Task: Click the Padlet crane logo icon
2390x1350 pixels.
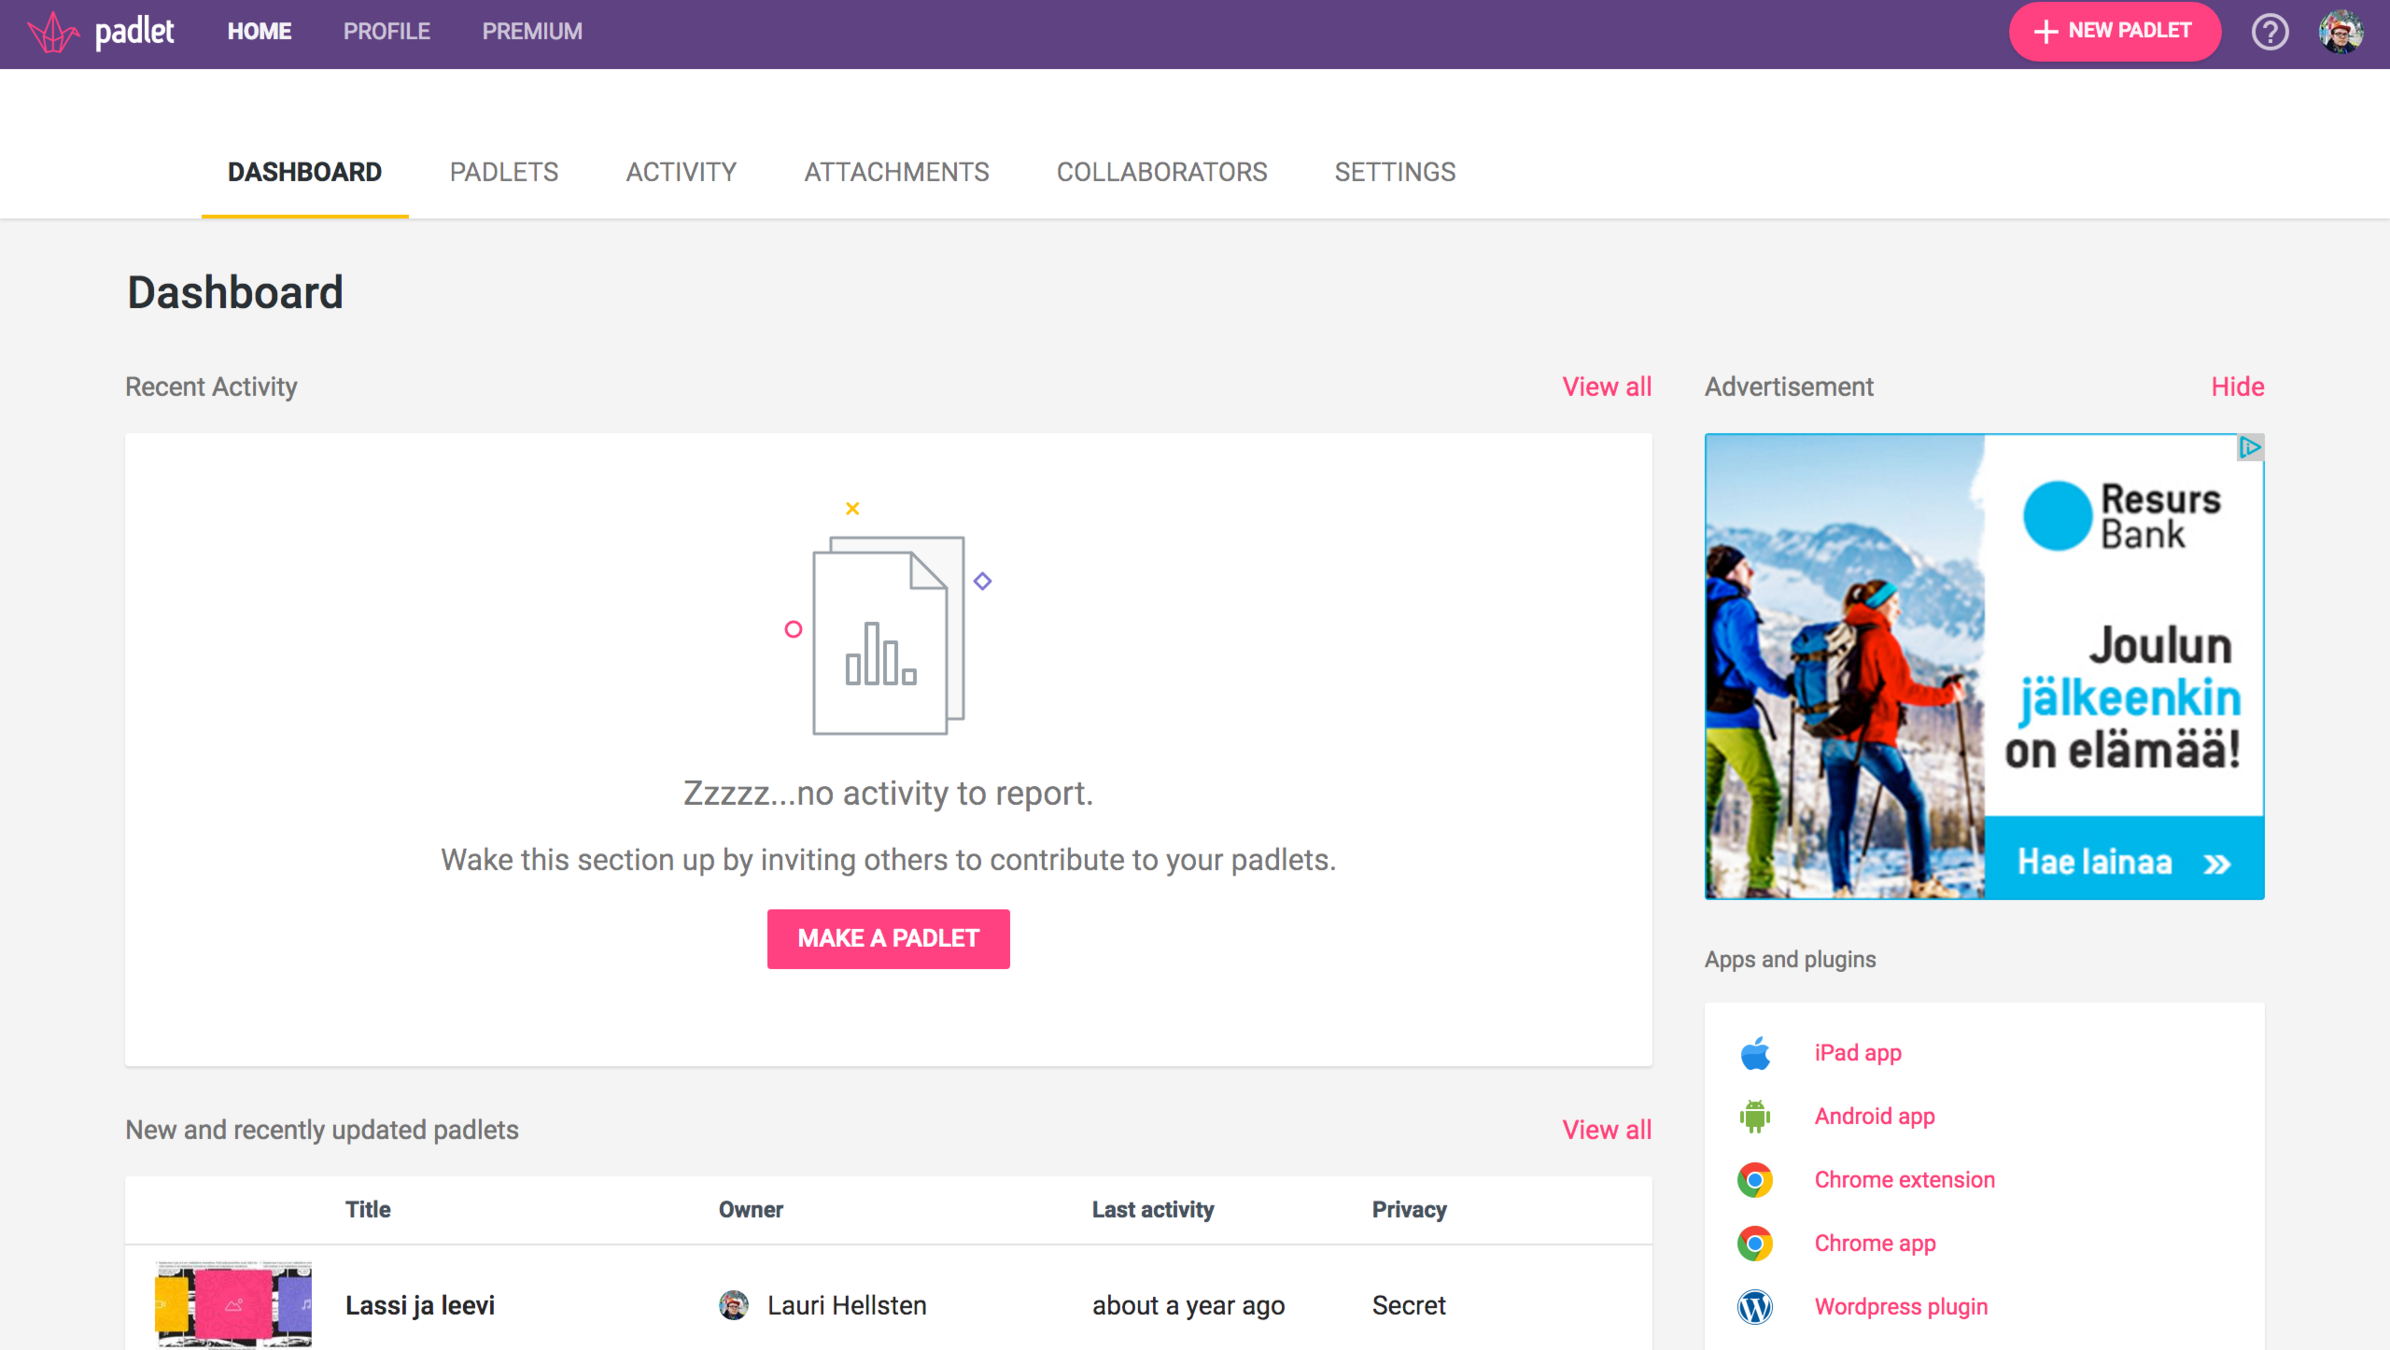Action: pos(52,33)
